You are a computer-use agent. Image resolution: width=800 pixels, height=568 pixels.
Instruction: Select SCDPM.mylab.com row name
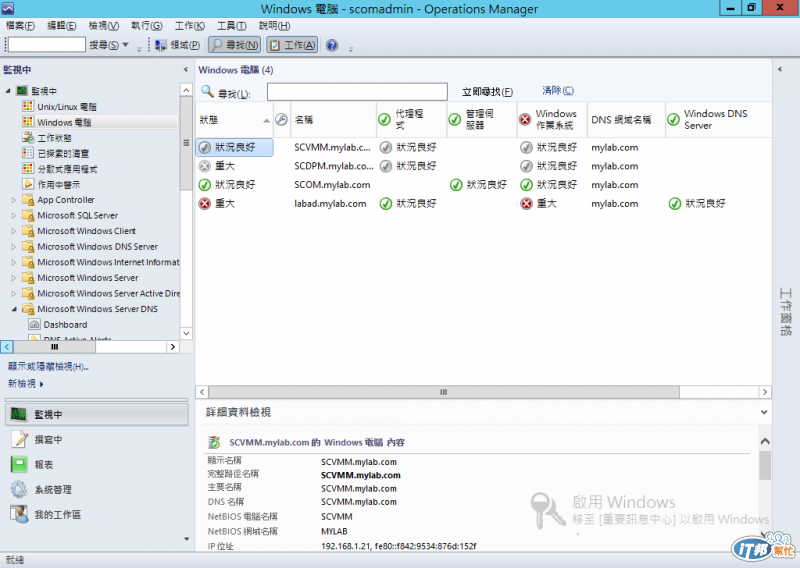tap(334, 166)
